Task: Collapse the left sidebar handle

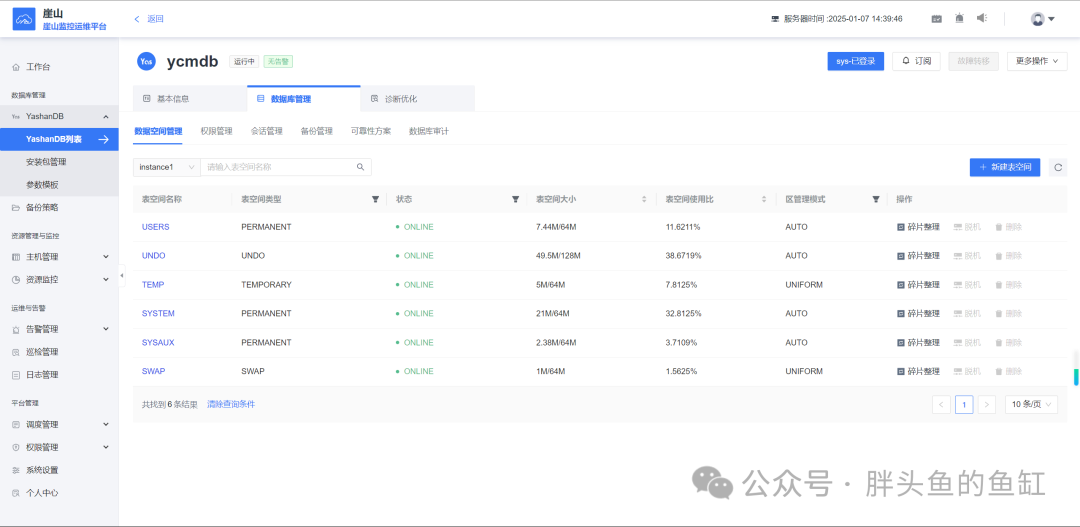Action: pyautogui.click(x=122, y=276)
